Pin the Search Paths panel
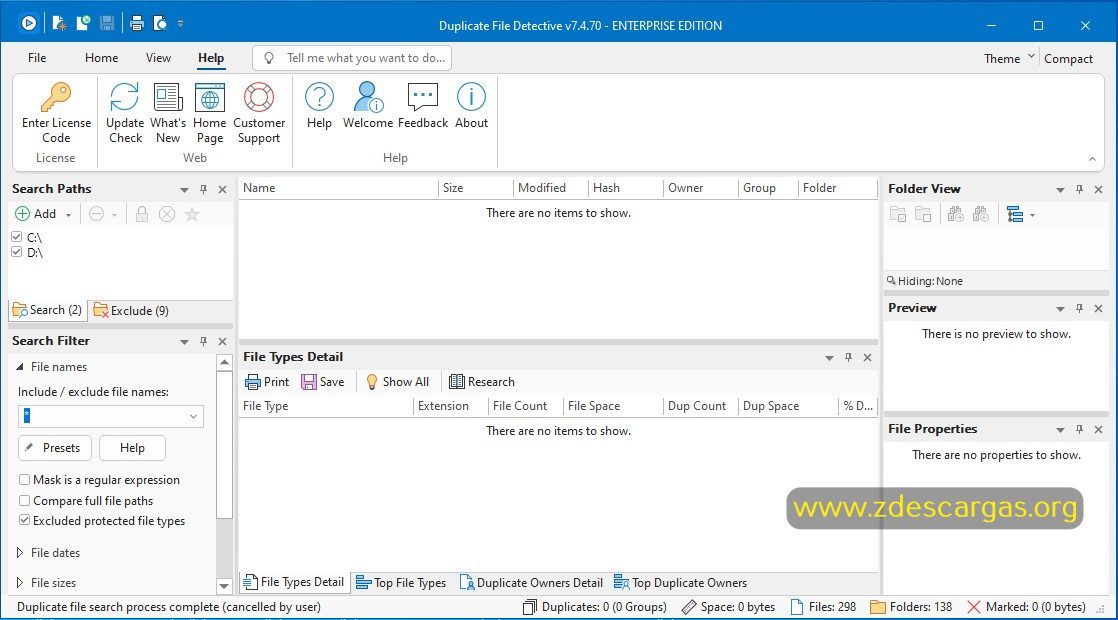 203,189
